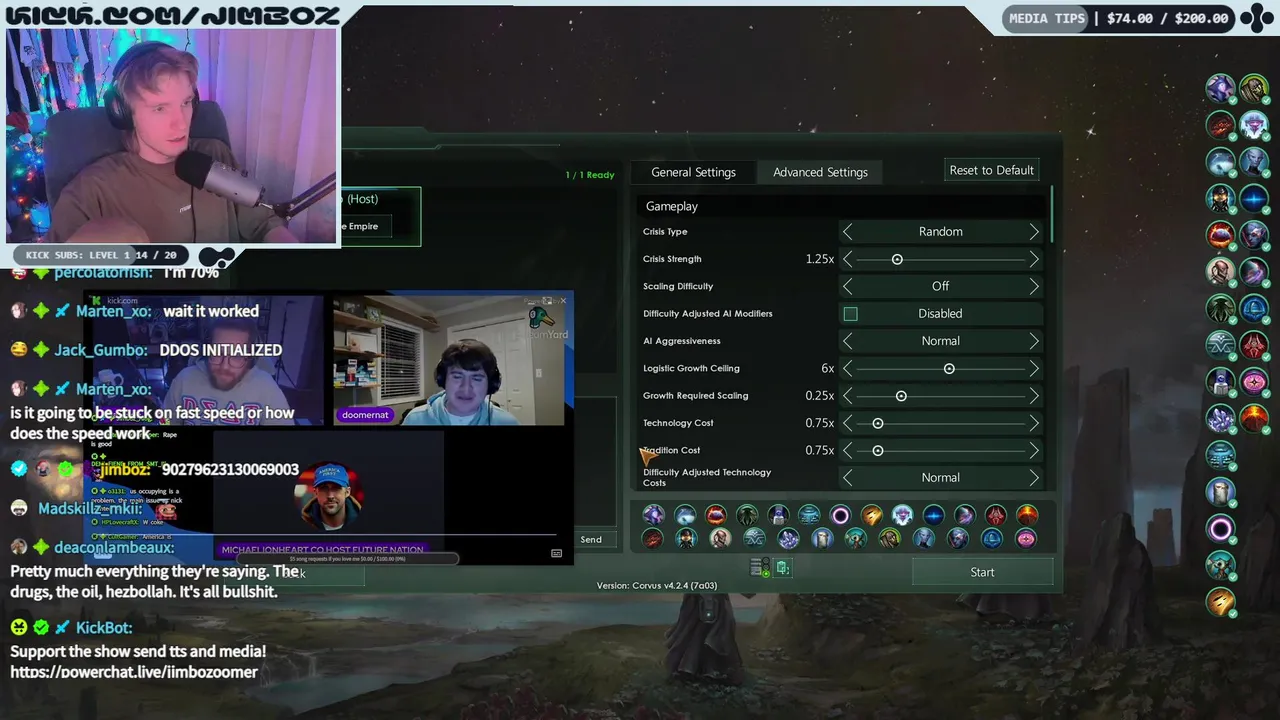
Task: Click the Start game button
Action: point(982,572)
